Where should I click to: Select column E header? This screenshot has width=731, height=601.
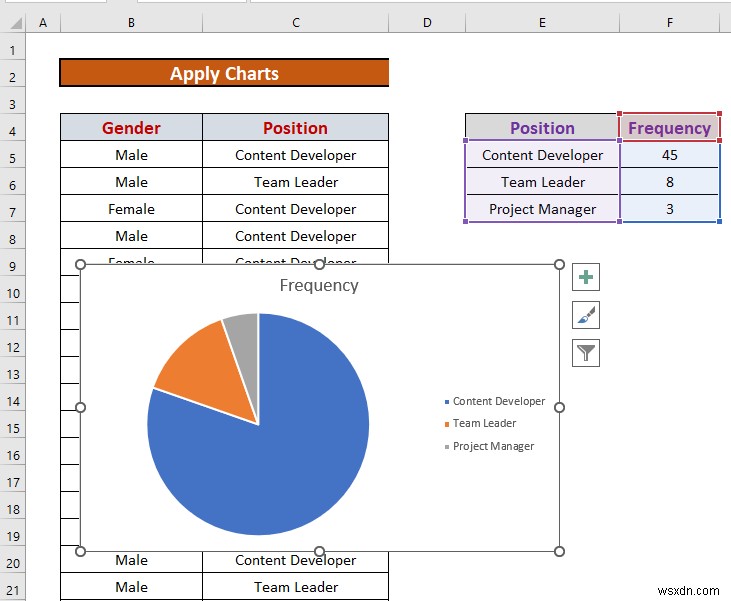pos(542,23)
